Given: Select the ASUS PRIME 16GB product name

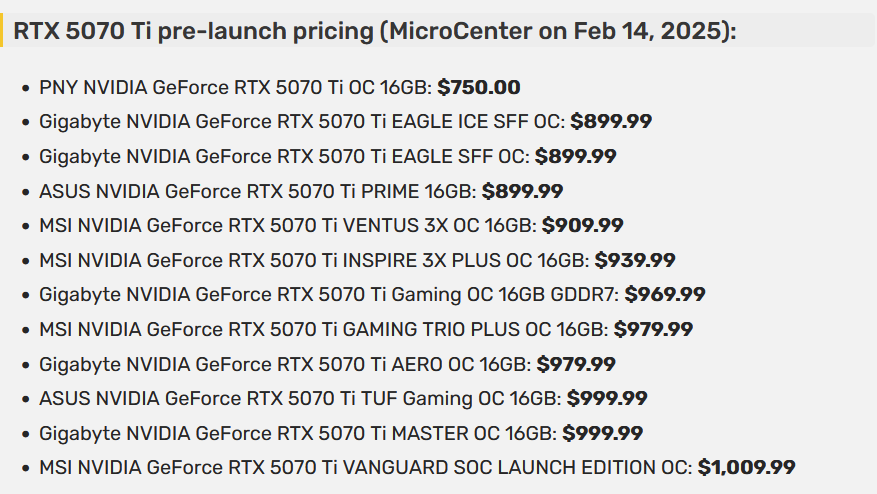Looking at the screenshot, I should point(257,191).
